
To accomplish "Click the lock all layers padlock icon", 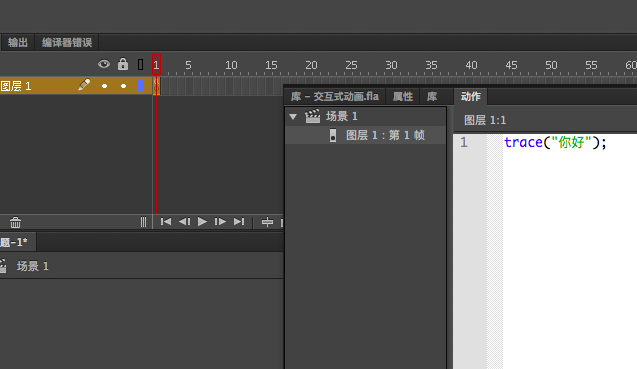I will coord(123,64).
